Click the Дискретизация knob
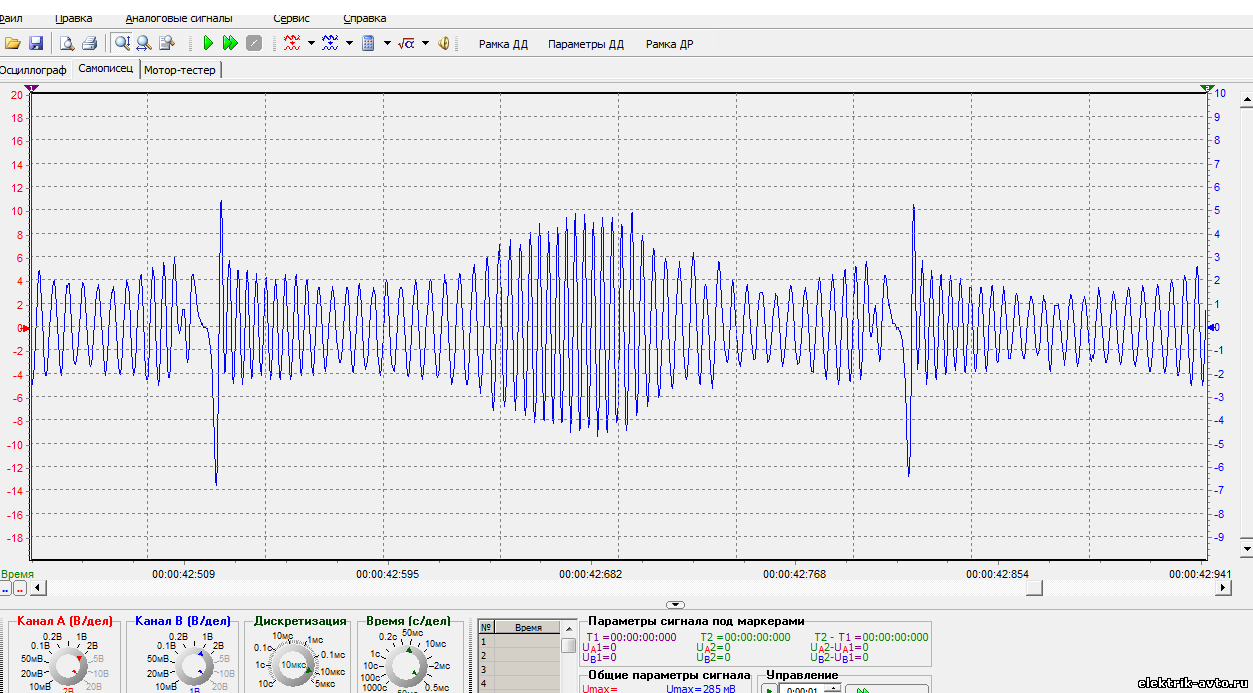This screenshot has width=1253, height=693. (294, 665)
